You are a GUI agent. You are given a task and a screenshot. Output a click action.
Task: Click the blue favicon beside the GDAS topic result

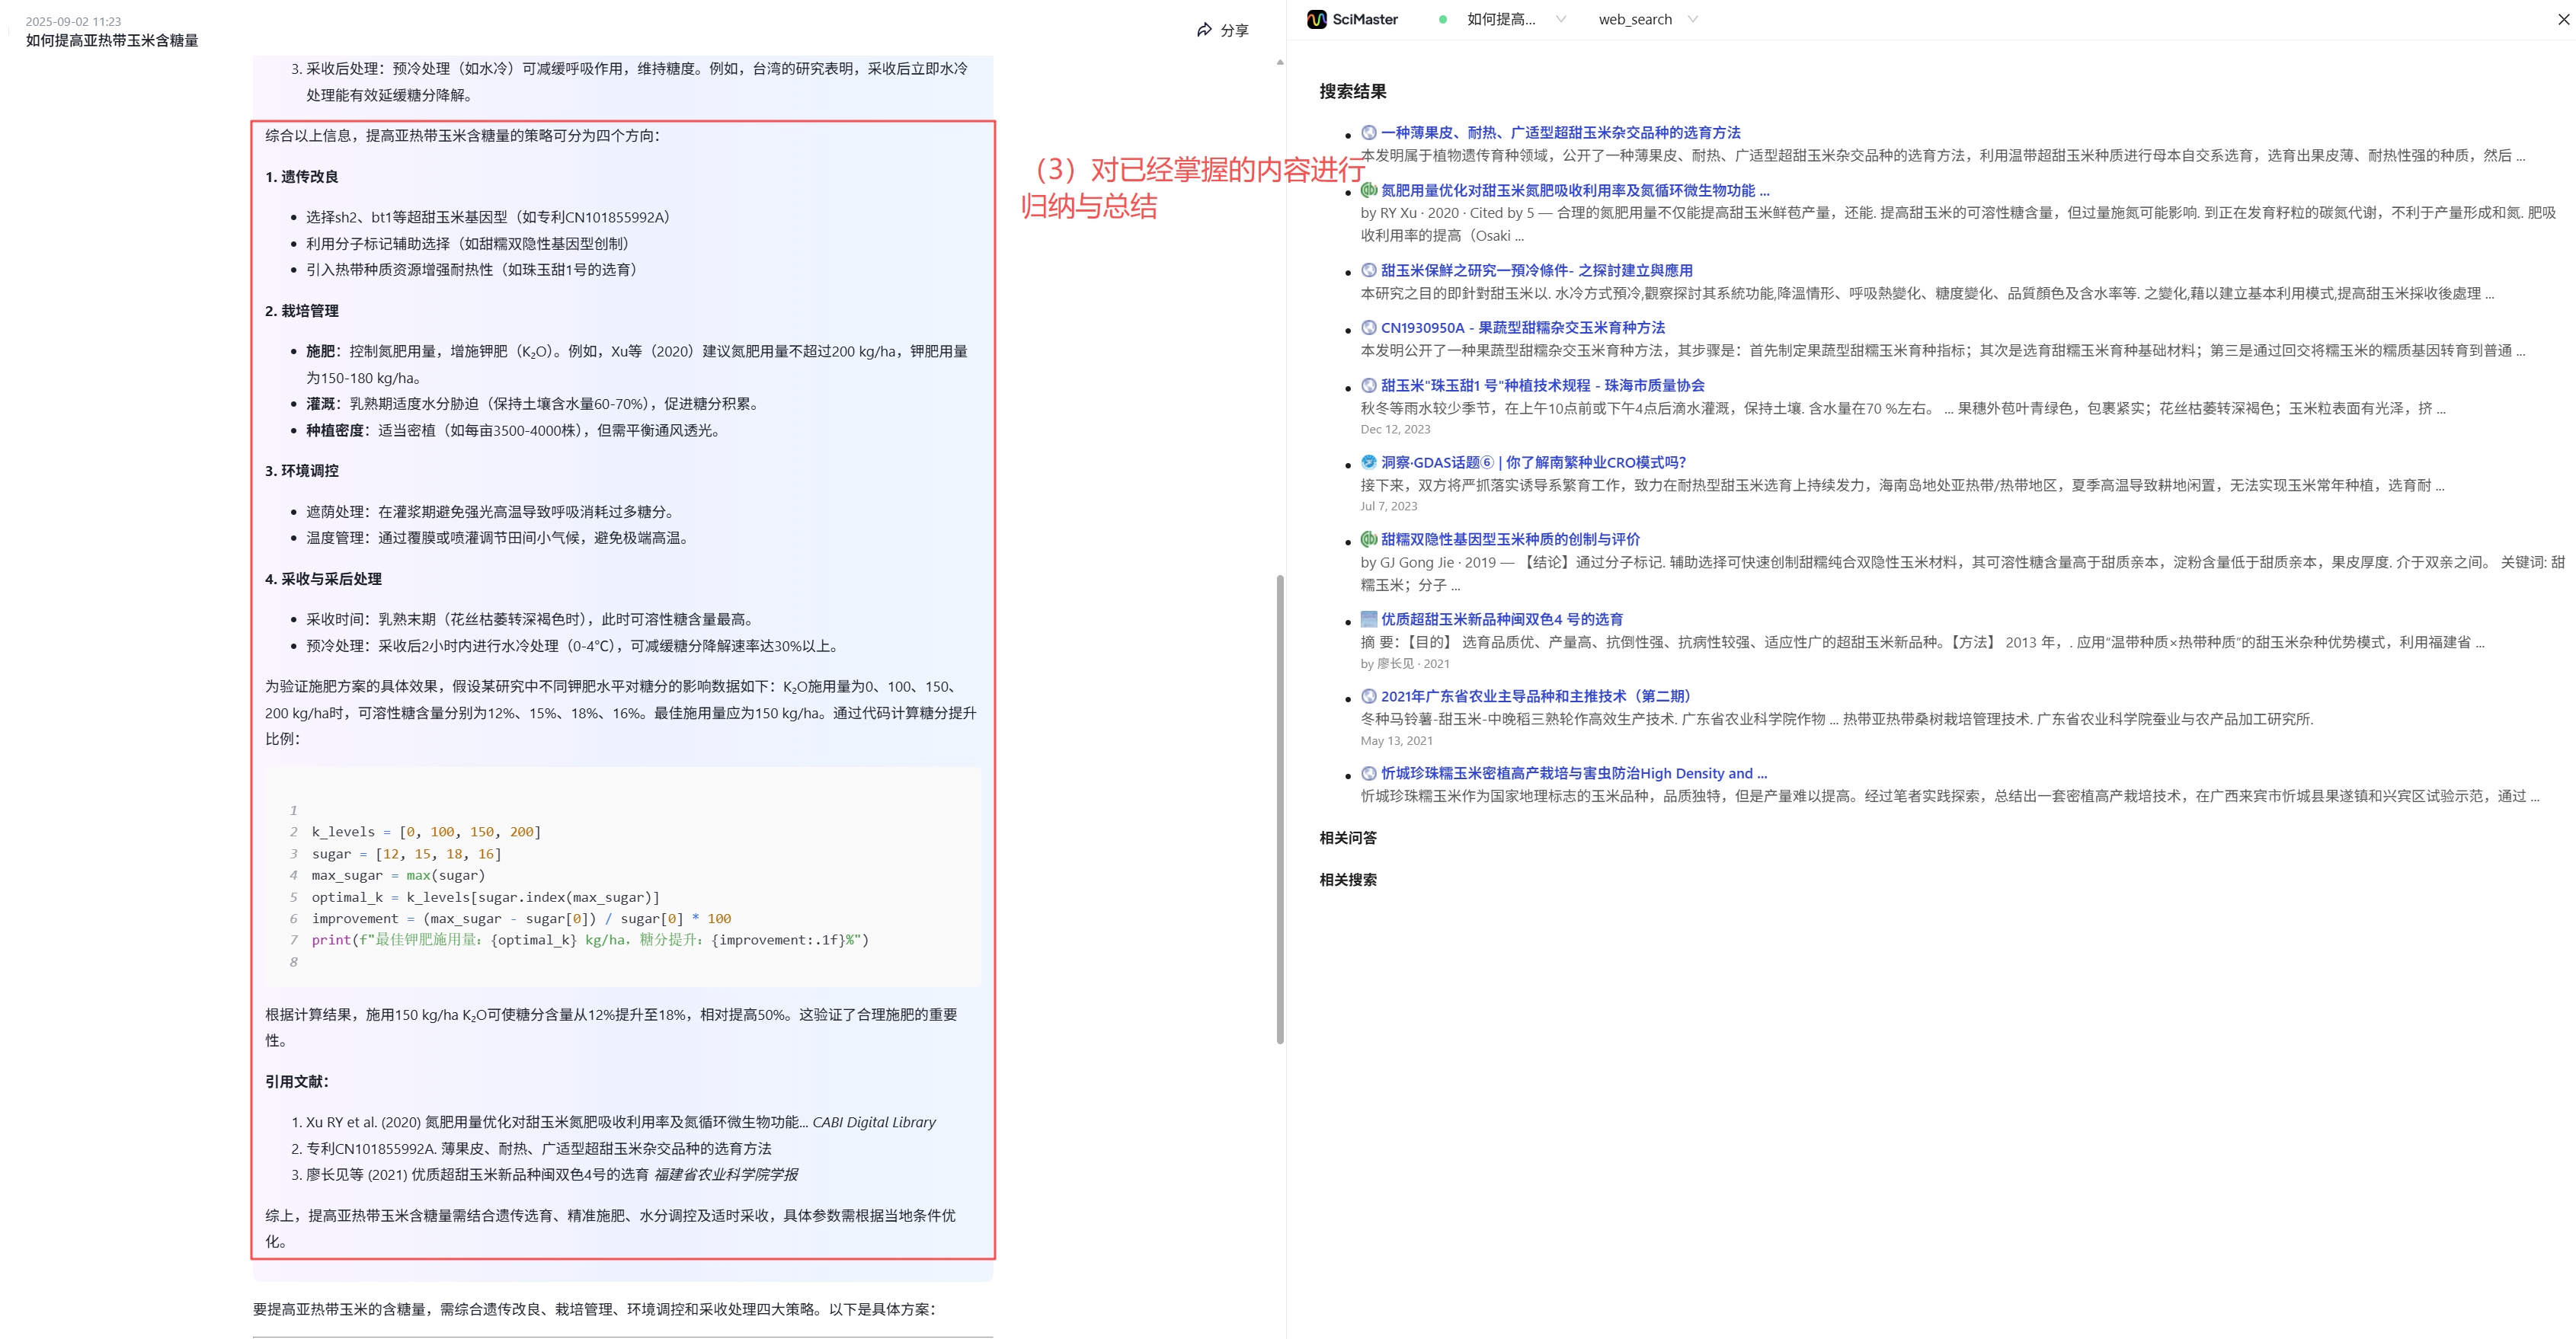coord(1369,462)
